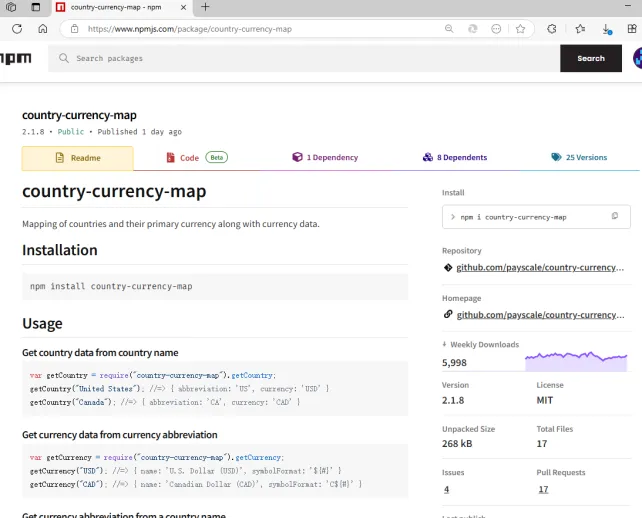This screenshot has width=642, height=519.
Task: Open browser extensions puzzle icon
Action: tap(552, 29)
